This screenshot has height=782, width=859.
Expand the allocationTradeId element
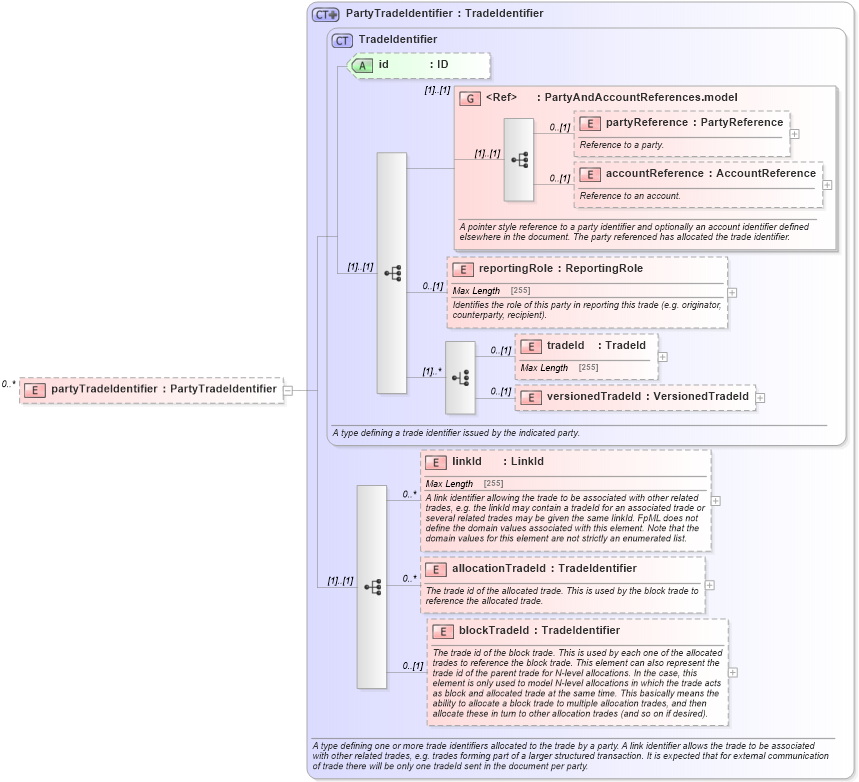pos(709,586)
